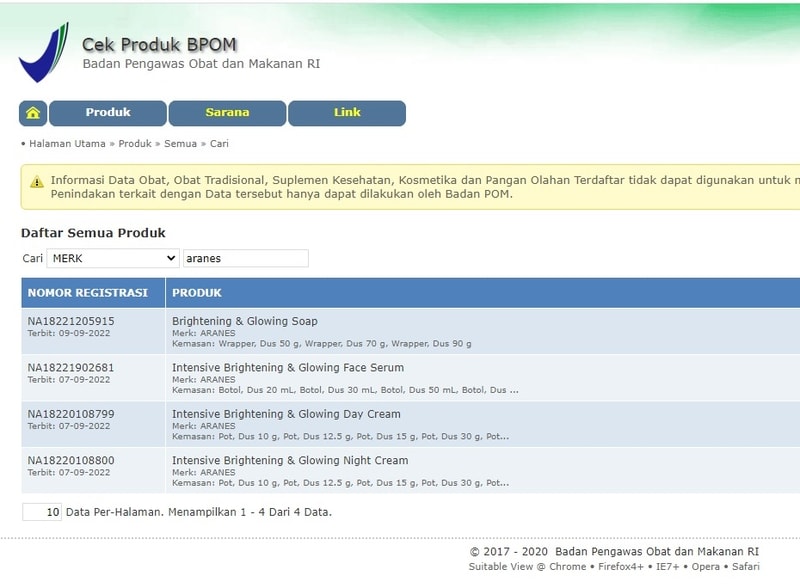800x588 pixels.
Task: Click Badan Pengawas Obat dan Makanan RI subtitle
Action: [x=201, y=64]
